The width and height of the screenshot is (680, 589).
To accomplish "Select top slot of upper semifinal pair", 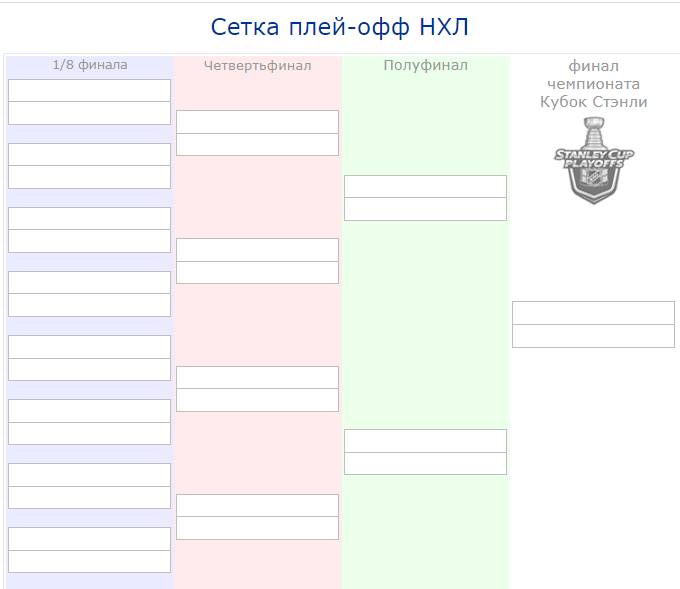I will coord(425,186).
